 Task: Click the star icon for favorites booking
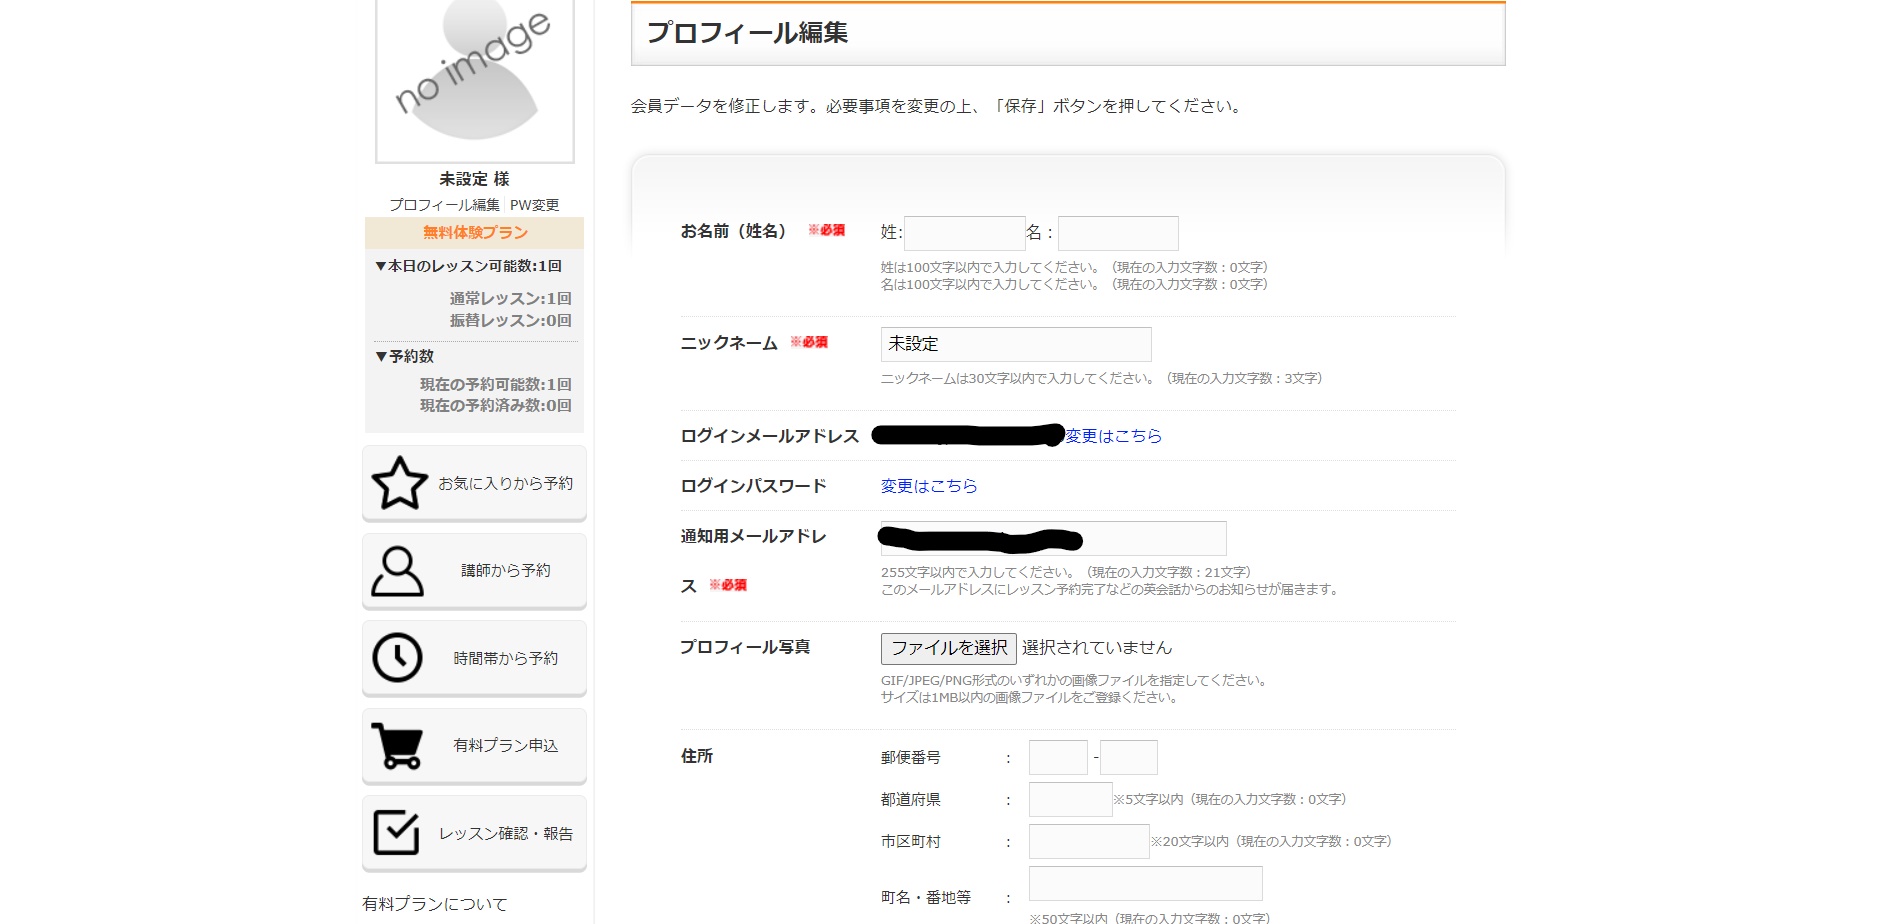click(399, 483)
